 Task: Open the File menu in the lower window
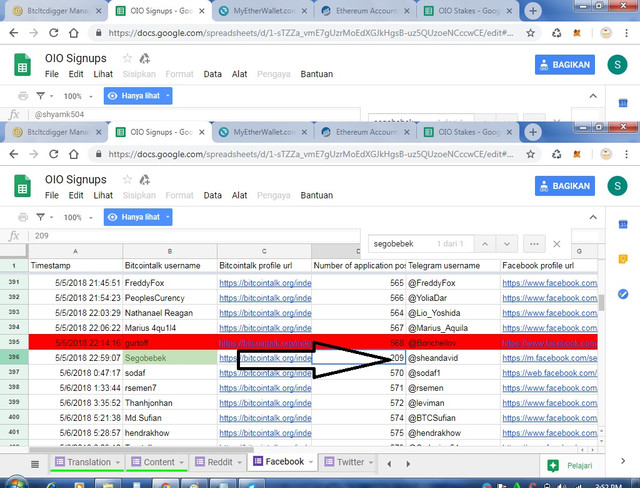[x=51, y=195]
